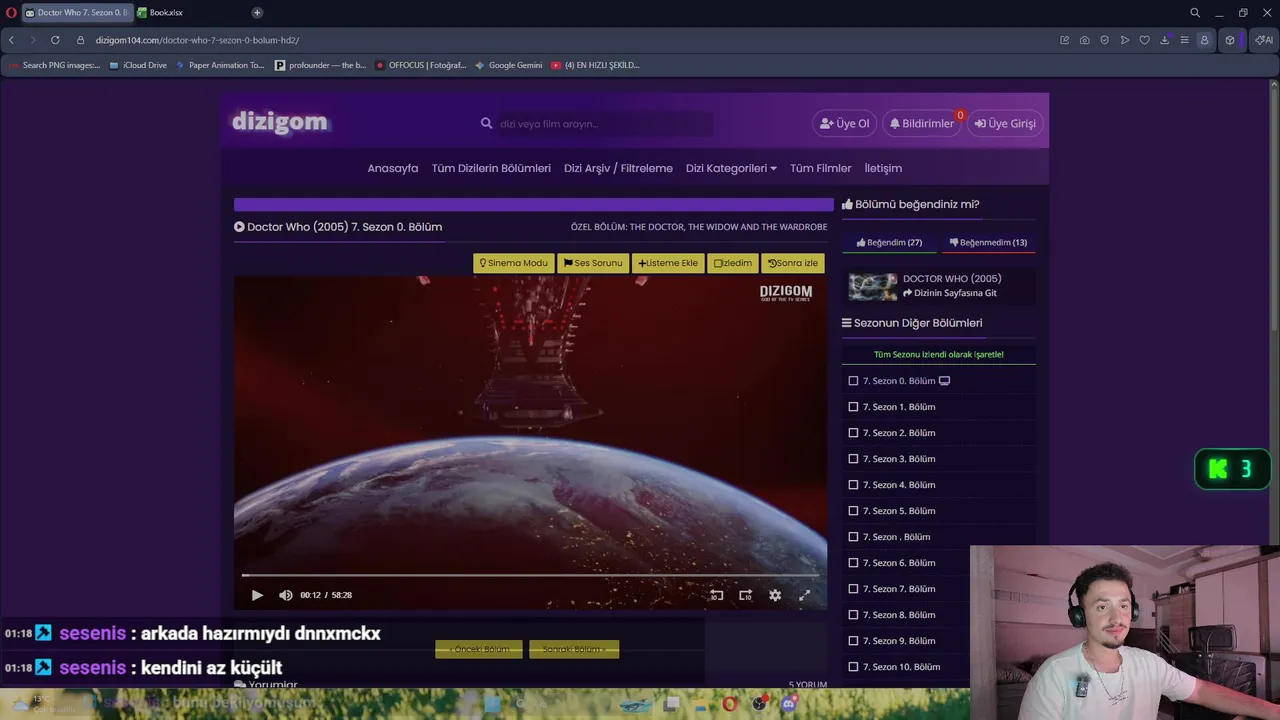Tick 7. Sezon 6. Bölüm checkbox
The height and width of the screenshot is (720, 1280).
tap(853, 563)
